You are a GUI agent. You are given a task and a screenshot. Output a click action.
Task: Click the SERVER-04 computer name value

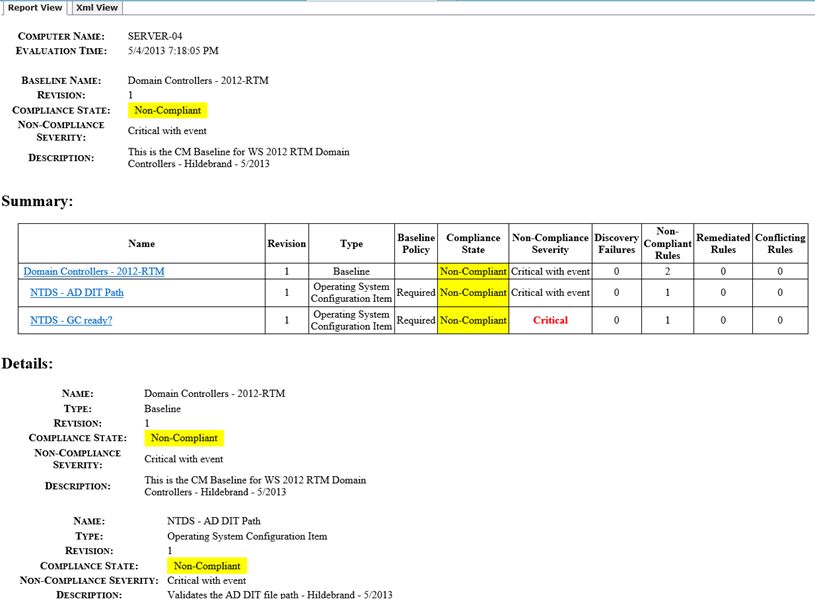coord(155,36)
